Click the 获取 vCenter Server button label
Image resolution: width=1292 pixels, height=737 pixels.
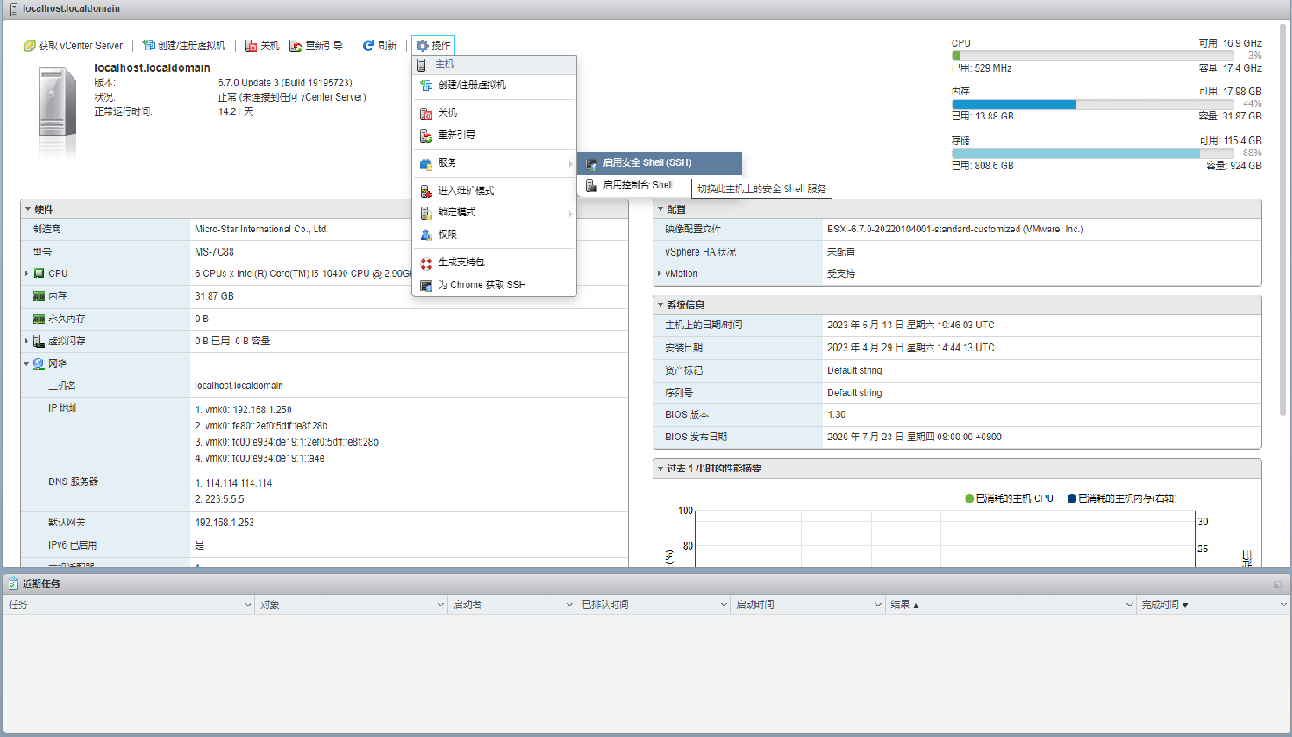tap(81, 46)
